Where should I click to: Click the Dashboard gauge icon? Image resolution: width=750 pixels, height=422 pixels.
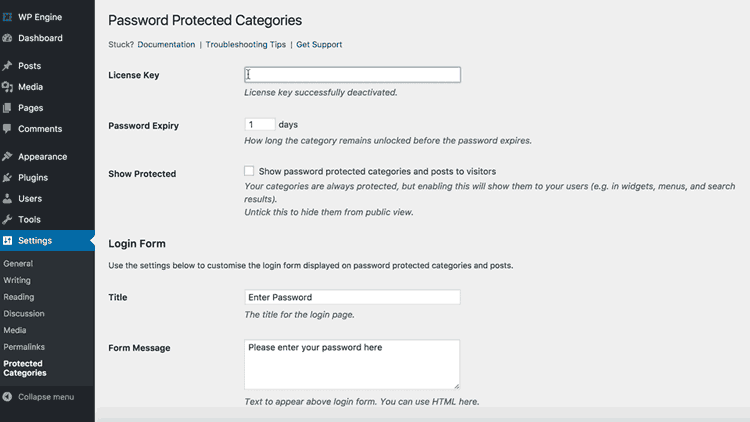(x=7, y=38)
